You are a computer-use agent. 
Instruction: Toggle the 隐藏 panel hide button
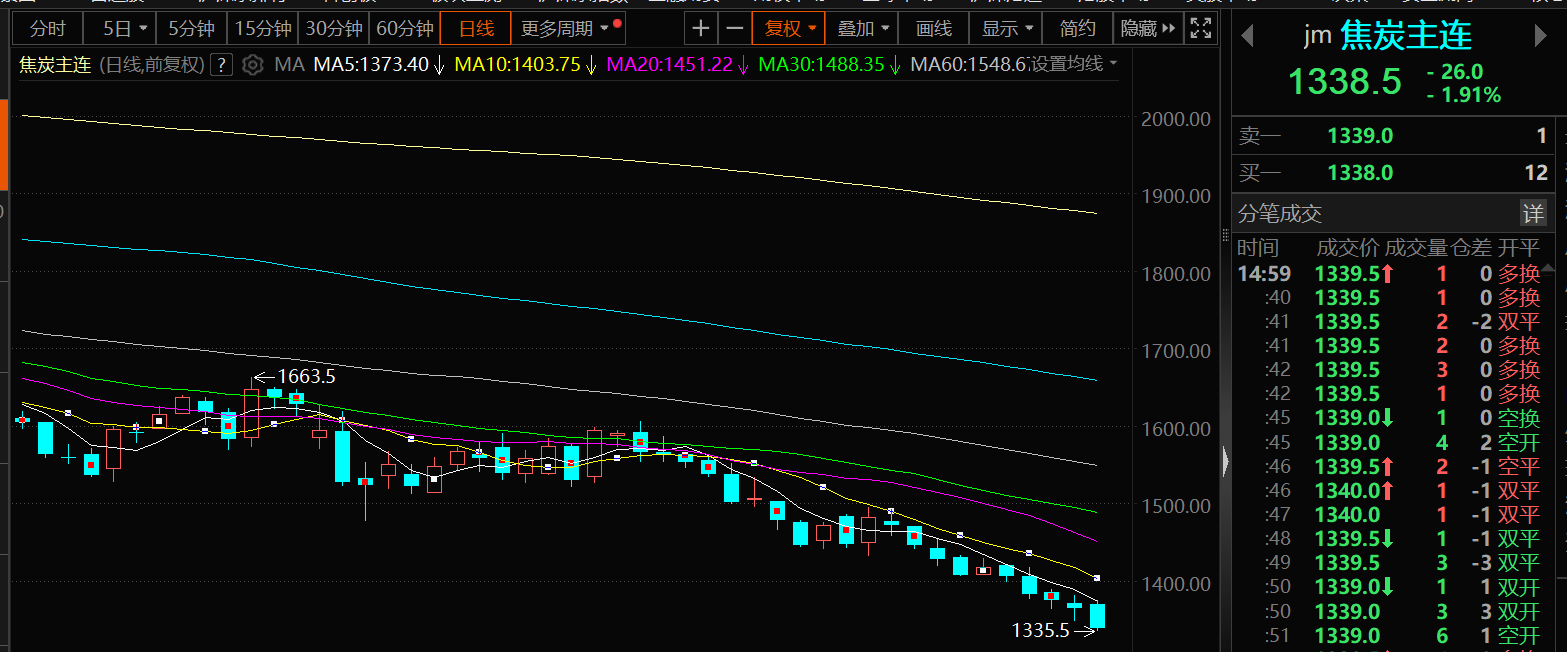pyautogui.click(x=1148, y=29)
